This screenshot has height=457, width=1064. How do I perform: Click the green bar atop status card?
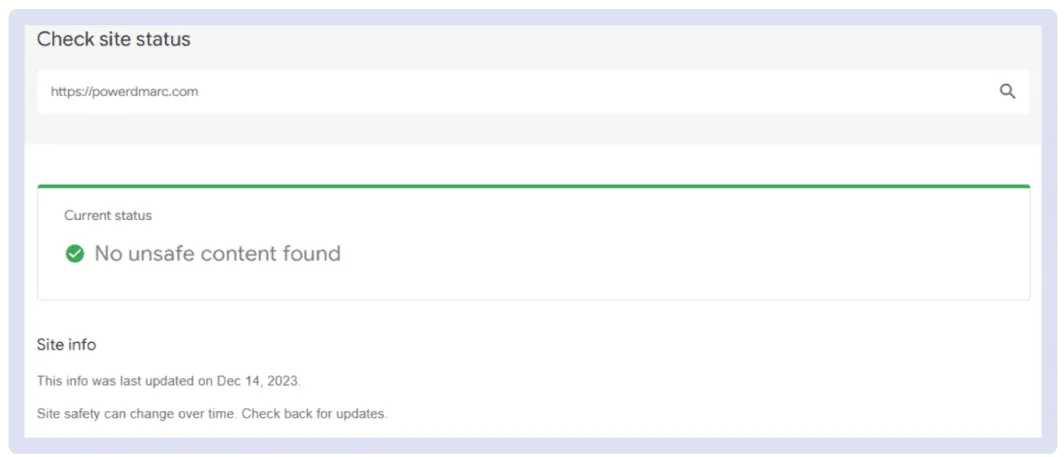click(533, 186)
